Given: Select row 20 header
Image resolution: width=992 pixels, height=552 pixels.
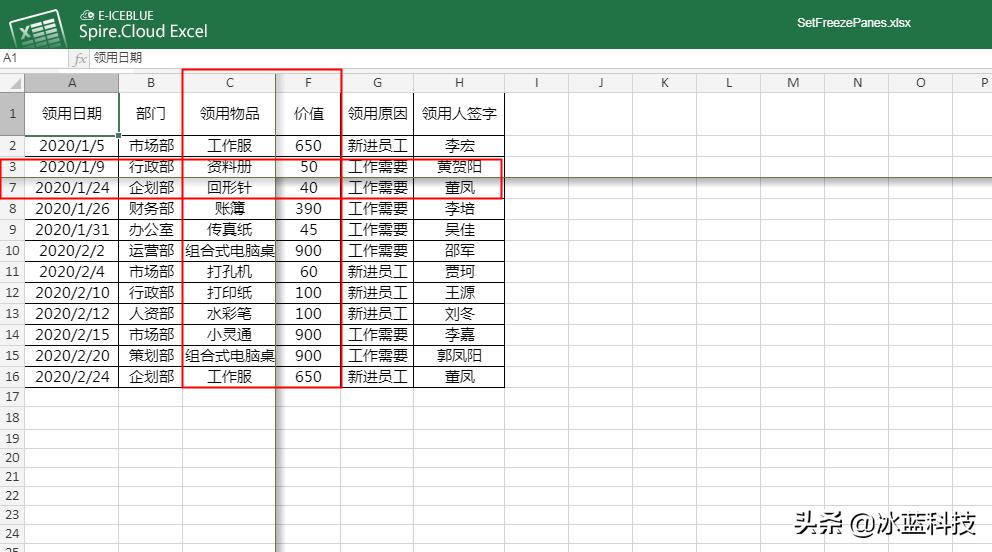Looking at the screenshot, I should pyautogui.click(x=12, y=457).
